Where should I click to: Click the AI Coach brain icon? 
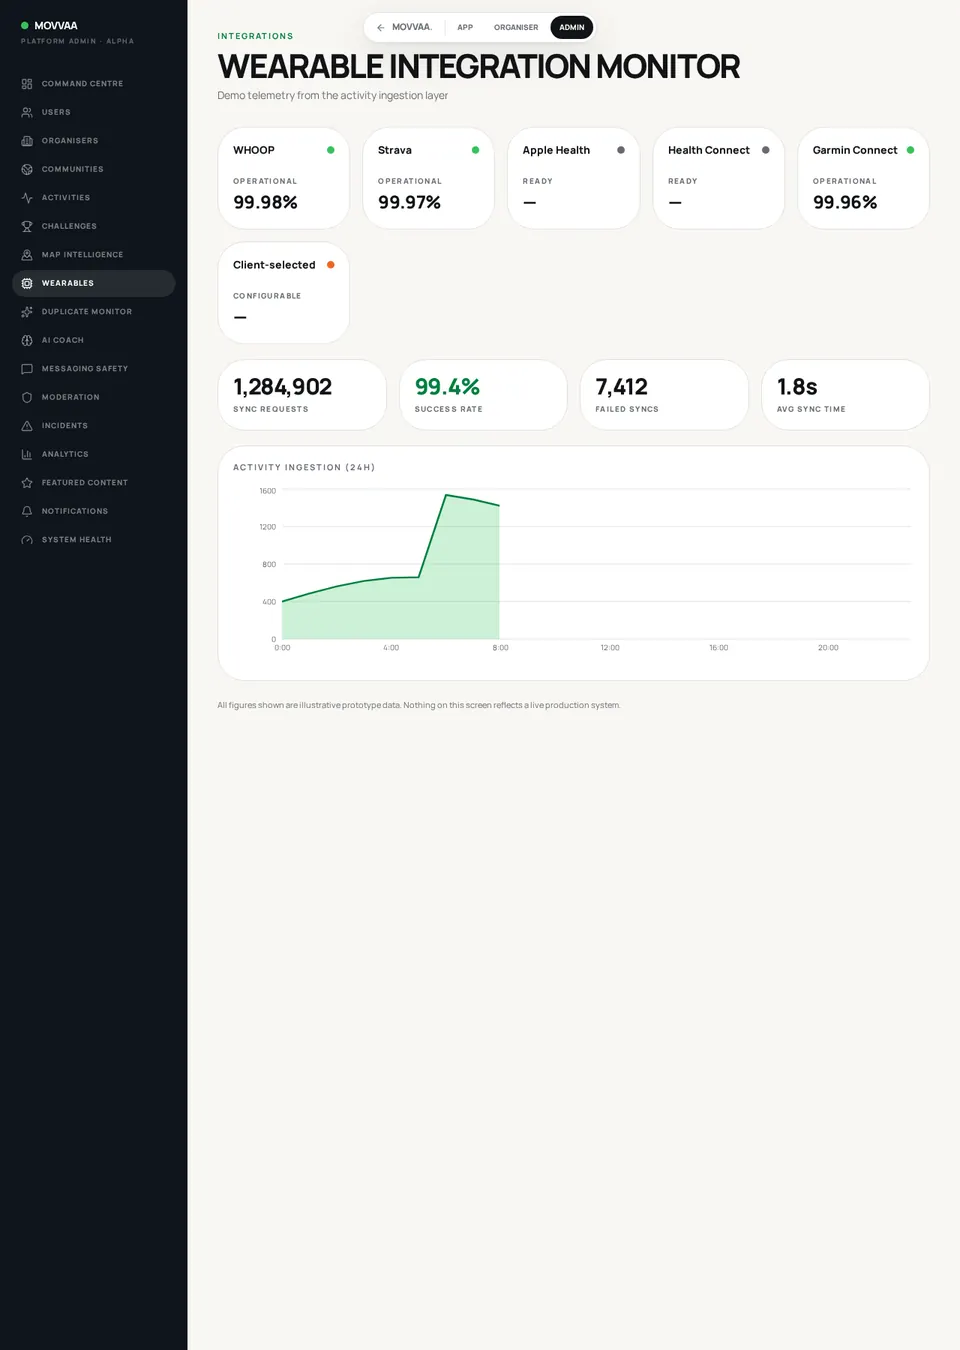click(x=27, y=340)
